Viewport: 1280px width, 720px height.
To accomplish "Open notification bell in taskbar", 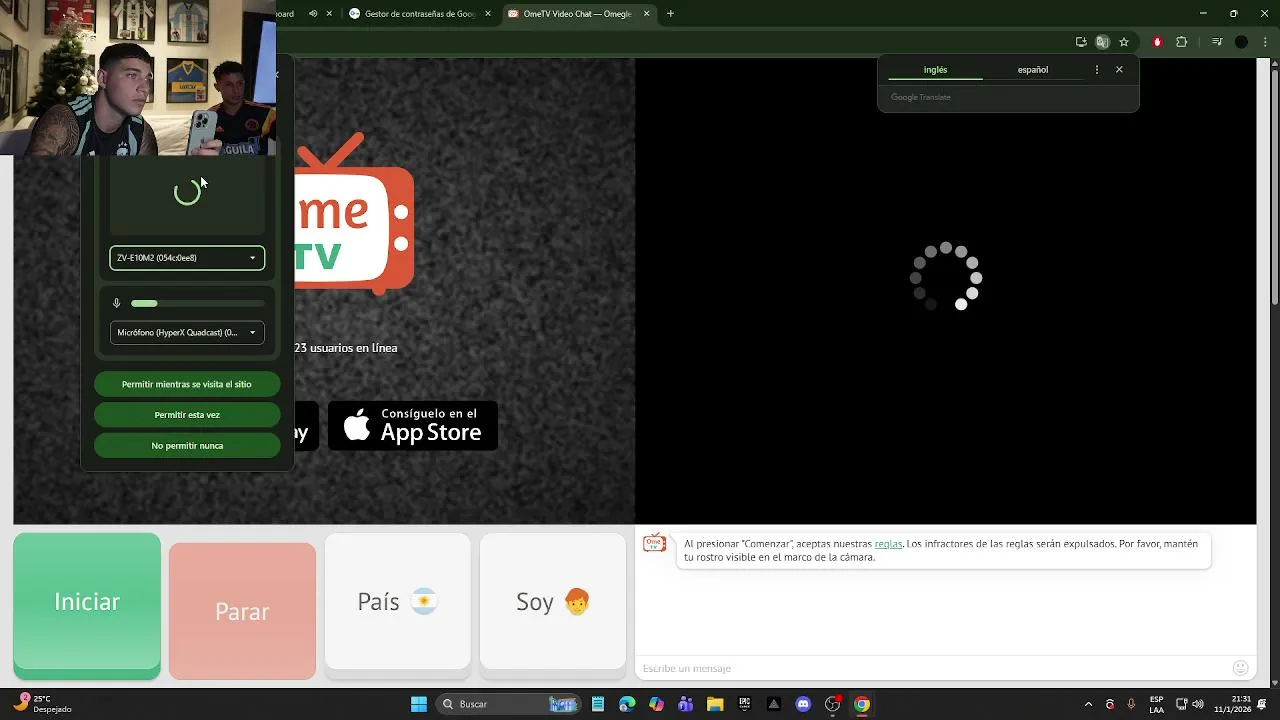I will [x=1262, y=704].
